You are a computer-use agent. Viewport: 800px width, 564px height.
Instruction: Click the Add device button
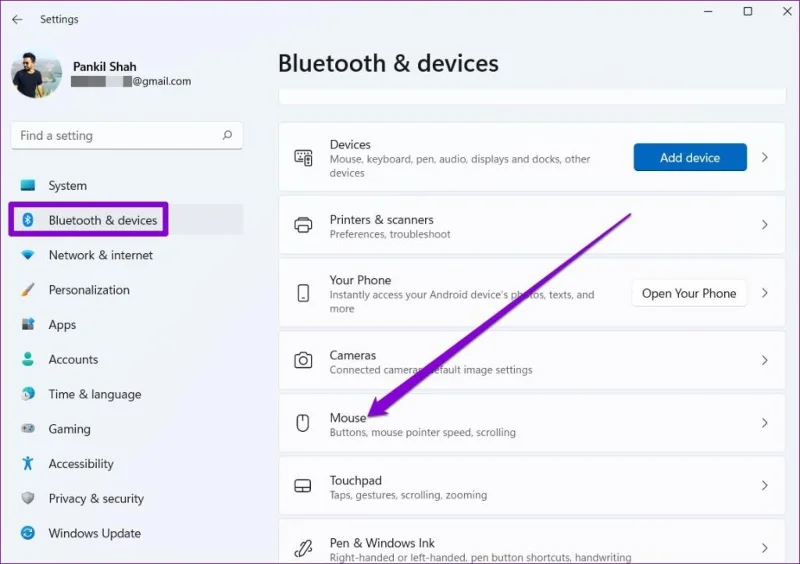(x=690, y=157)
